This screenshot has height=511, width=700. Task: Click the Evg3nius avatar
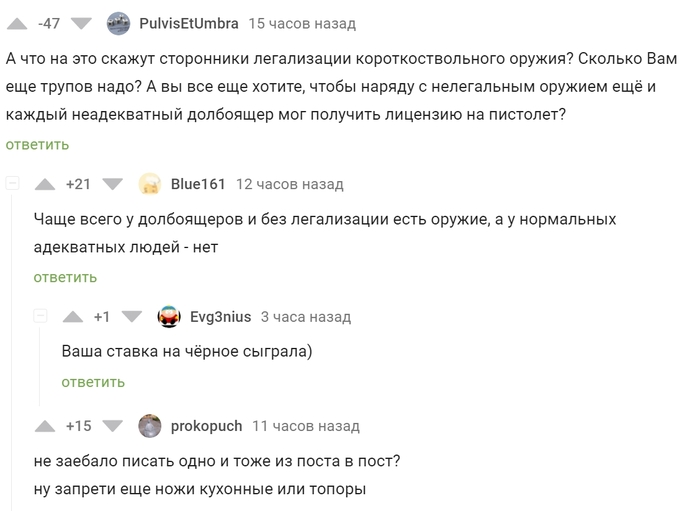point(169,317)
